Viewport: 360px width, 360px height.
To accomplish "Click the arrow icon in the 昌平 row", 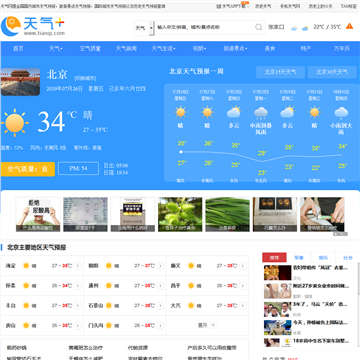I will click(243, 286).
